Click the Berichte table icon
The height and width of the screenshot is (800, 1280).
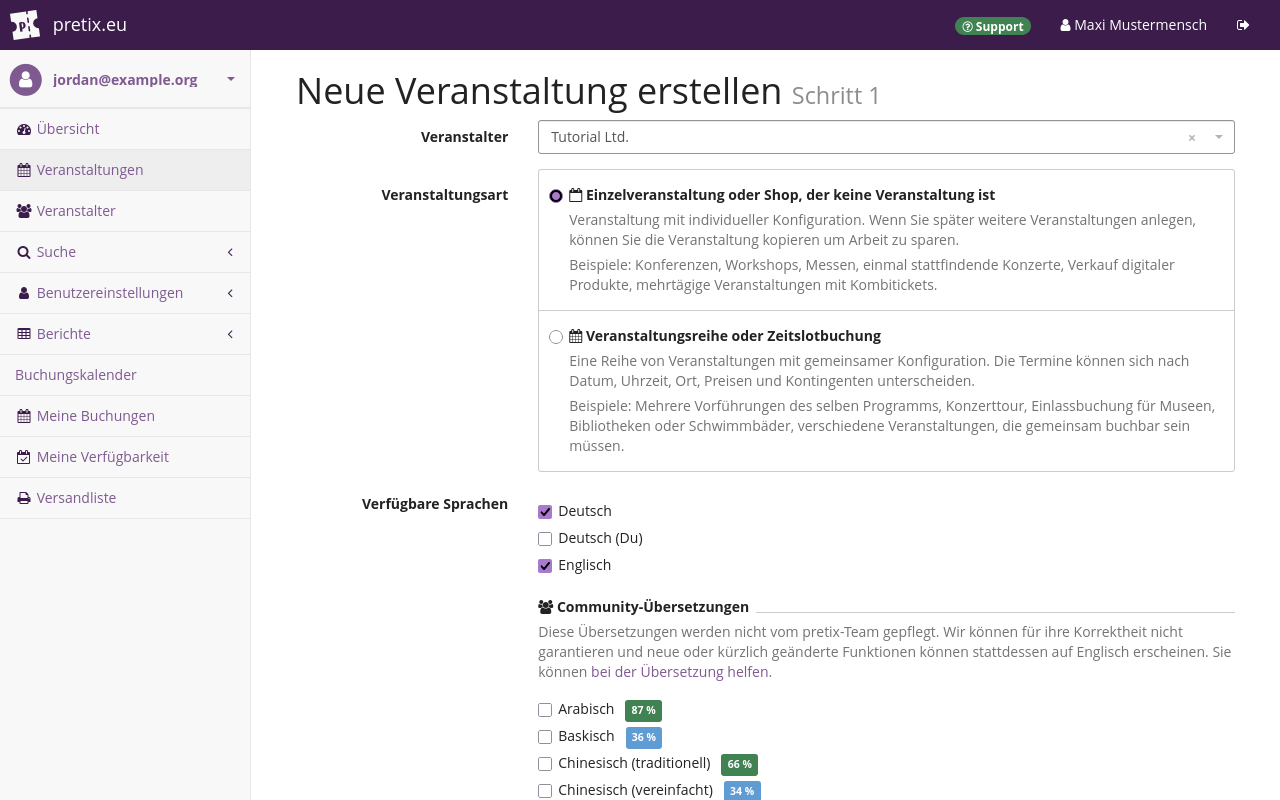pos(24,334)
